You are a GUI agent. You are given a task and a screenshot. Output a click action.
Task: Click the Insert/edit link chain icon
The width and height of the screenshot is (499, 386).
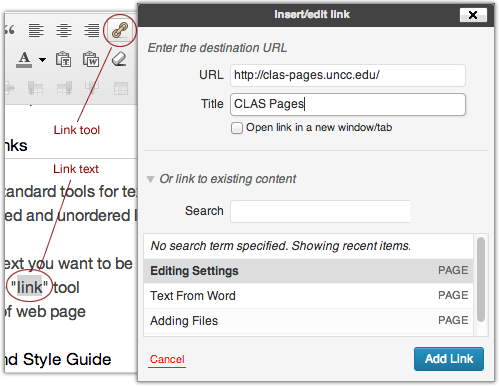pos(120,30)
